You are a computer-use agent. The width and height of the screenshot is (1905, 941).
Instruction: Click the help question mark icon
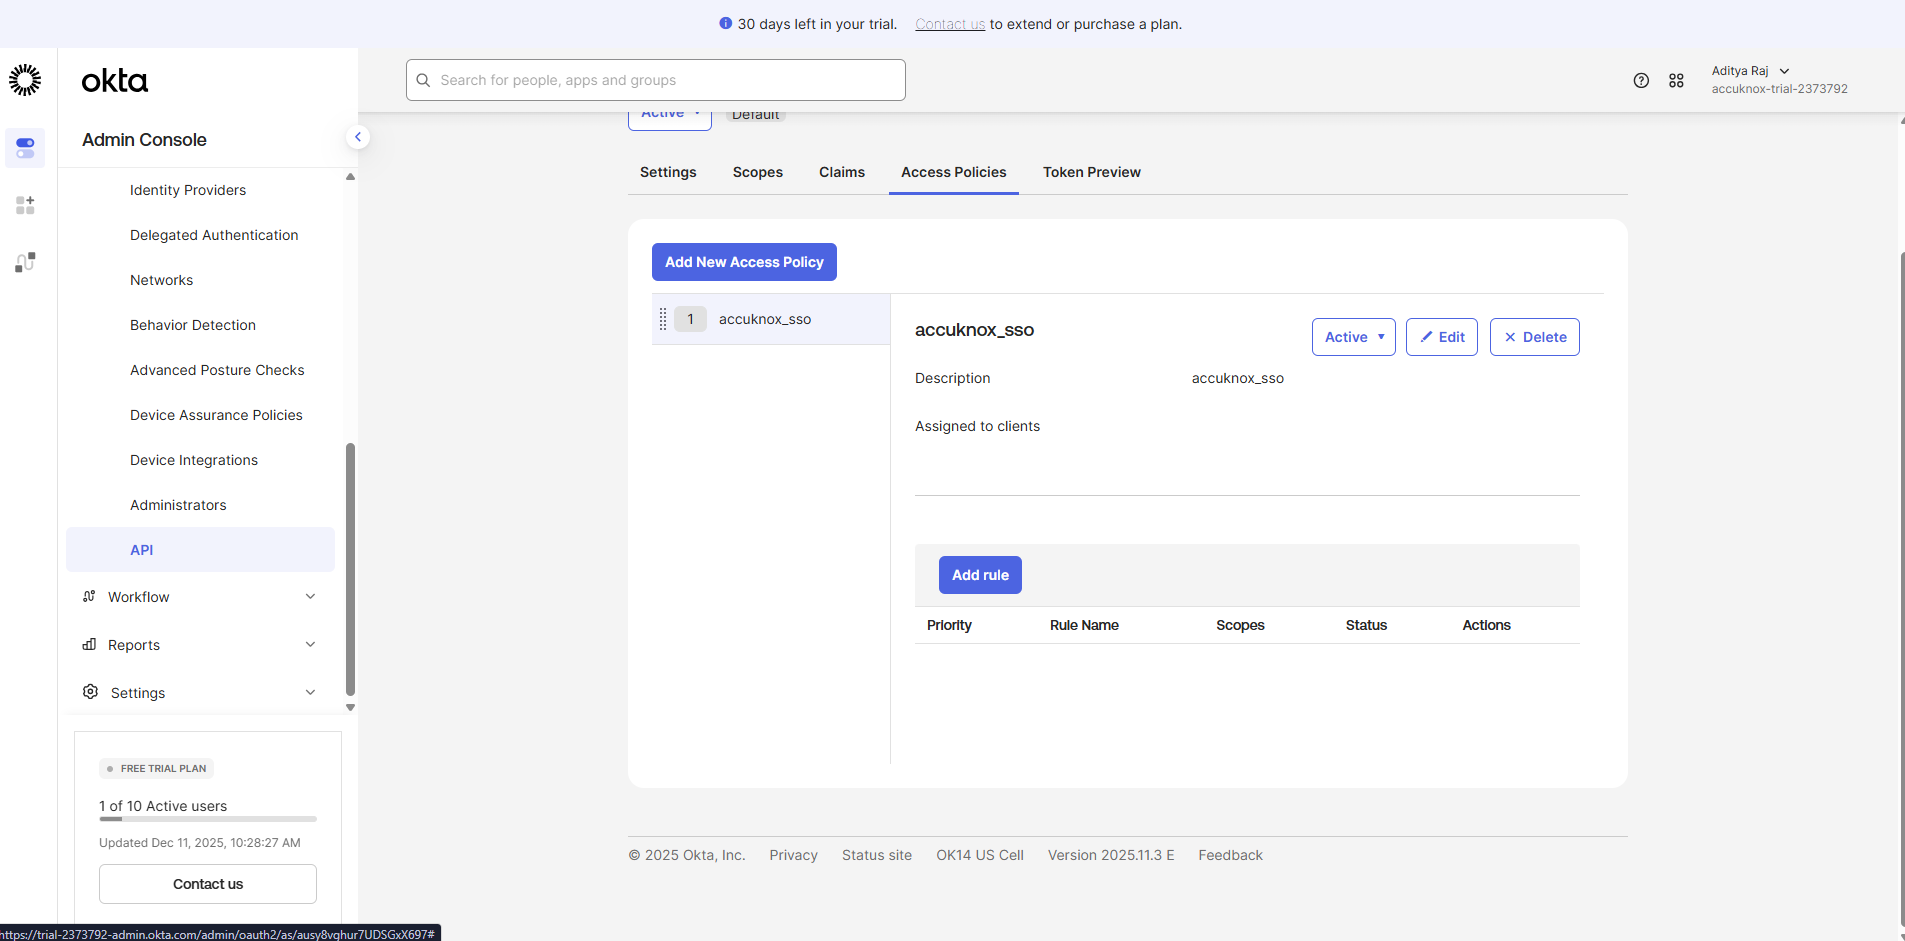tap(1641, 81)
